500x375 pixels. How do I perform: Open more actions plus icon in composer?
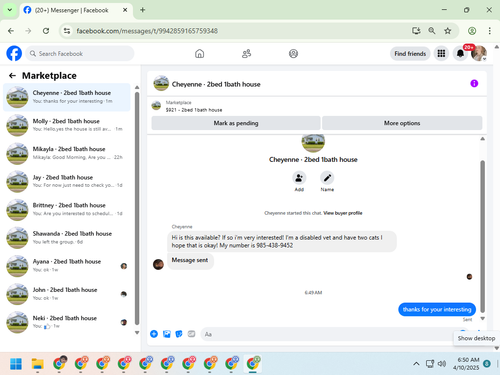click(x=154, y=334)
